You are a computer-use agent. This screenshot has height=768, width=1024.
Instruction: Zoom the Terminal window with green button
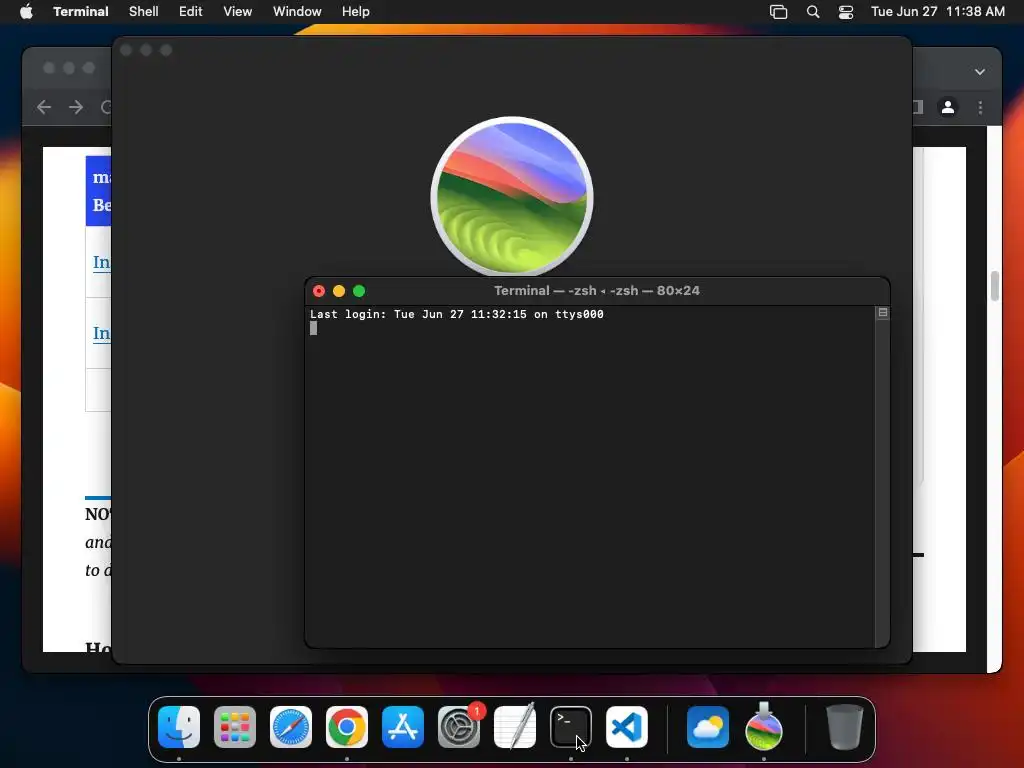tap(359, 291)
